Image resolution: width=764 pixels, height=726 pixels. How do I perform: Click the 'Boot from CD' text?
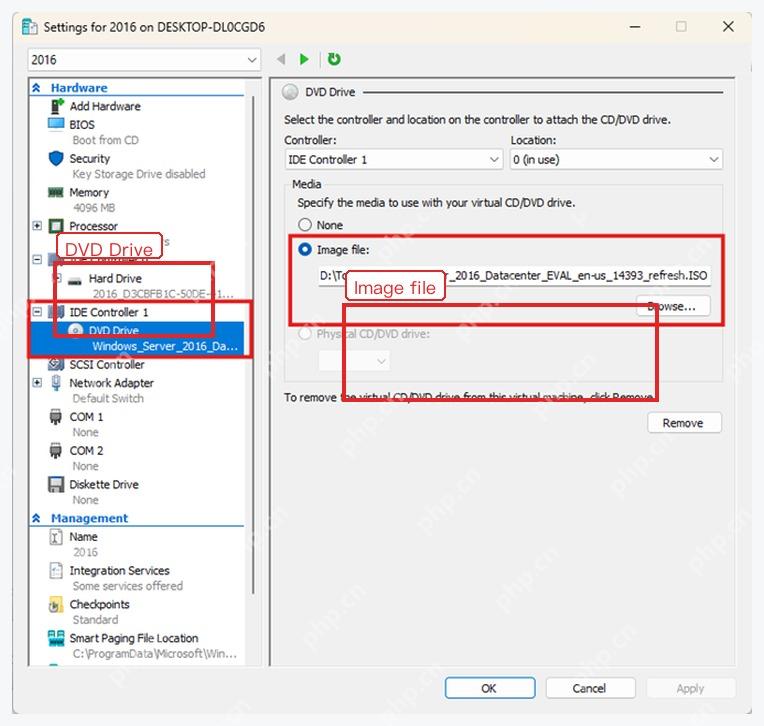click(x=106, y=140)
